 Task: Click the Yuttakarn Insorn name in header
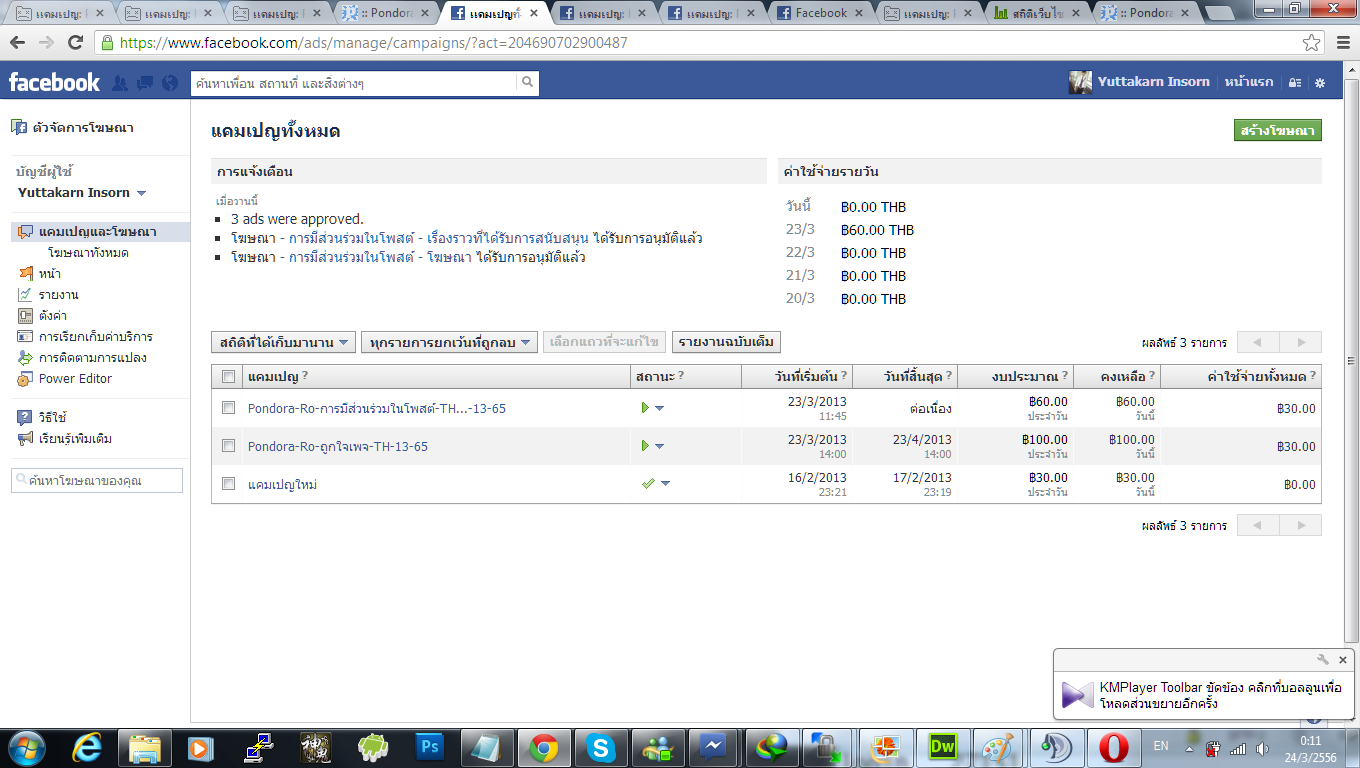click(x=1154, y=82)
